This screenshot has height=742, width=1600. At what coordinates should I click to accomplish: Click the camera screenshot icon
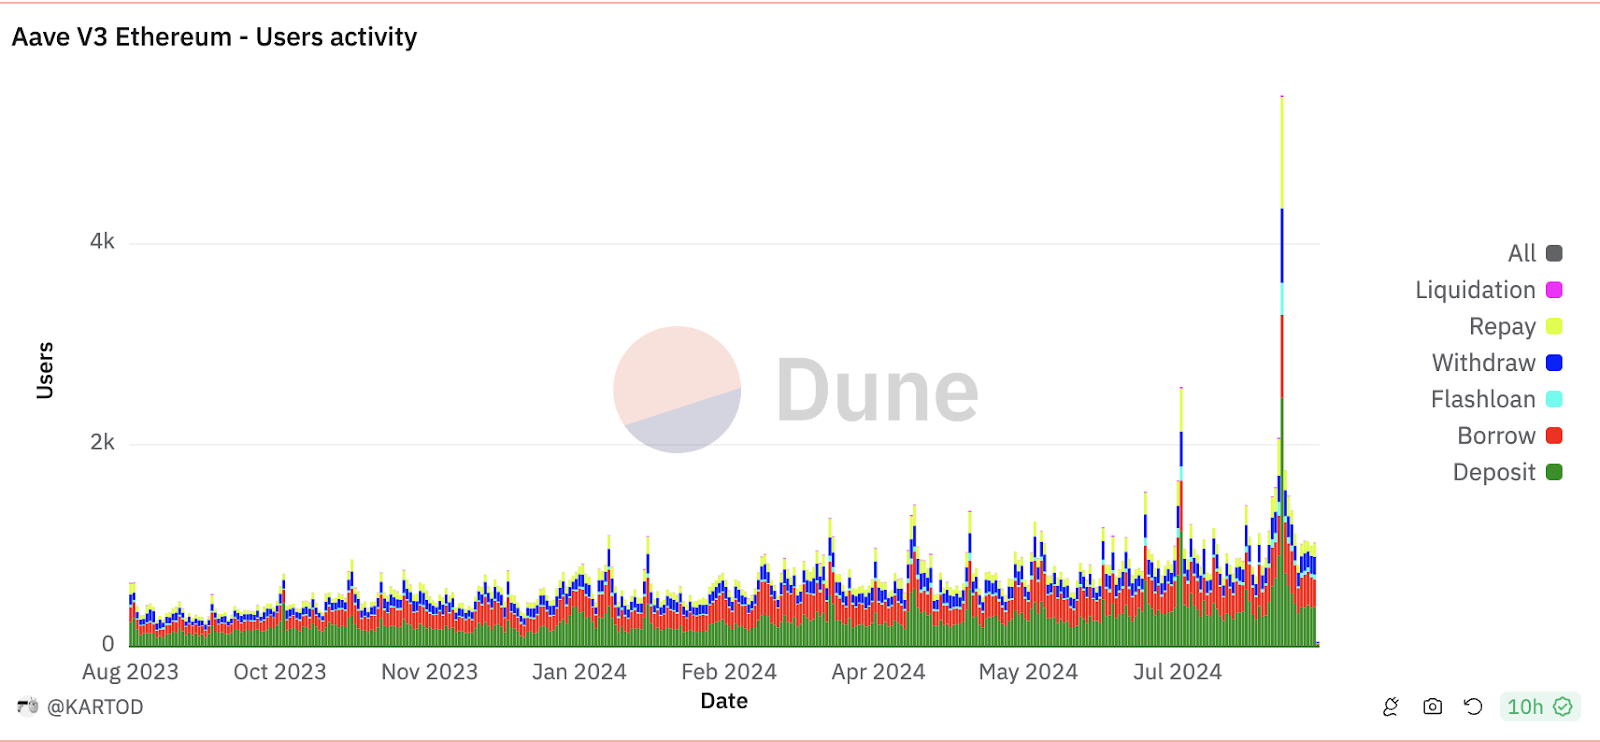coord(1432,707)
